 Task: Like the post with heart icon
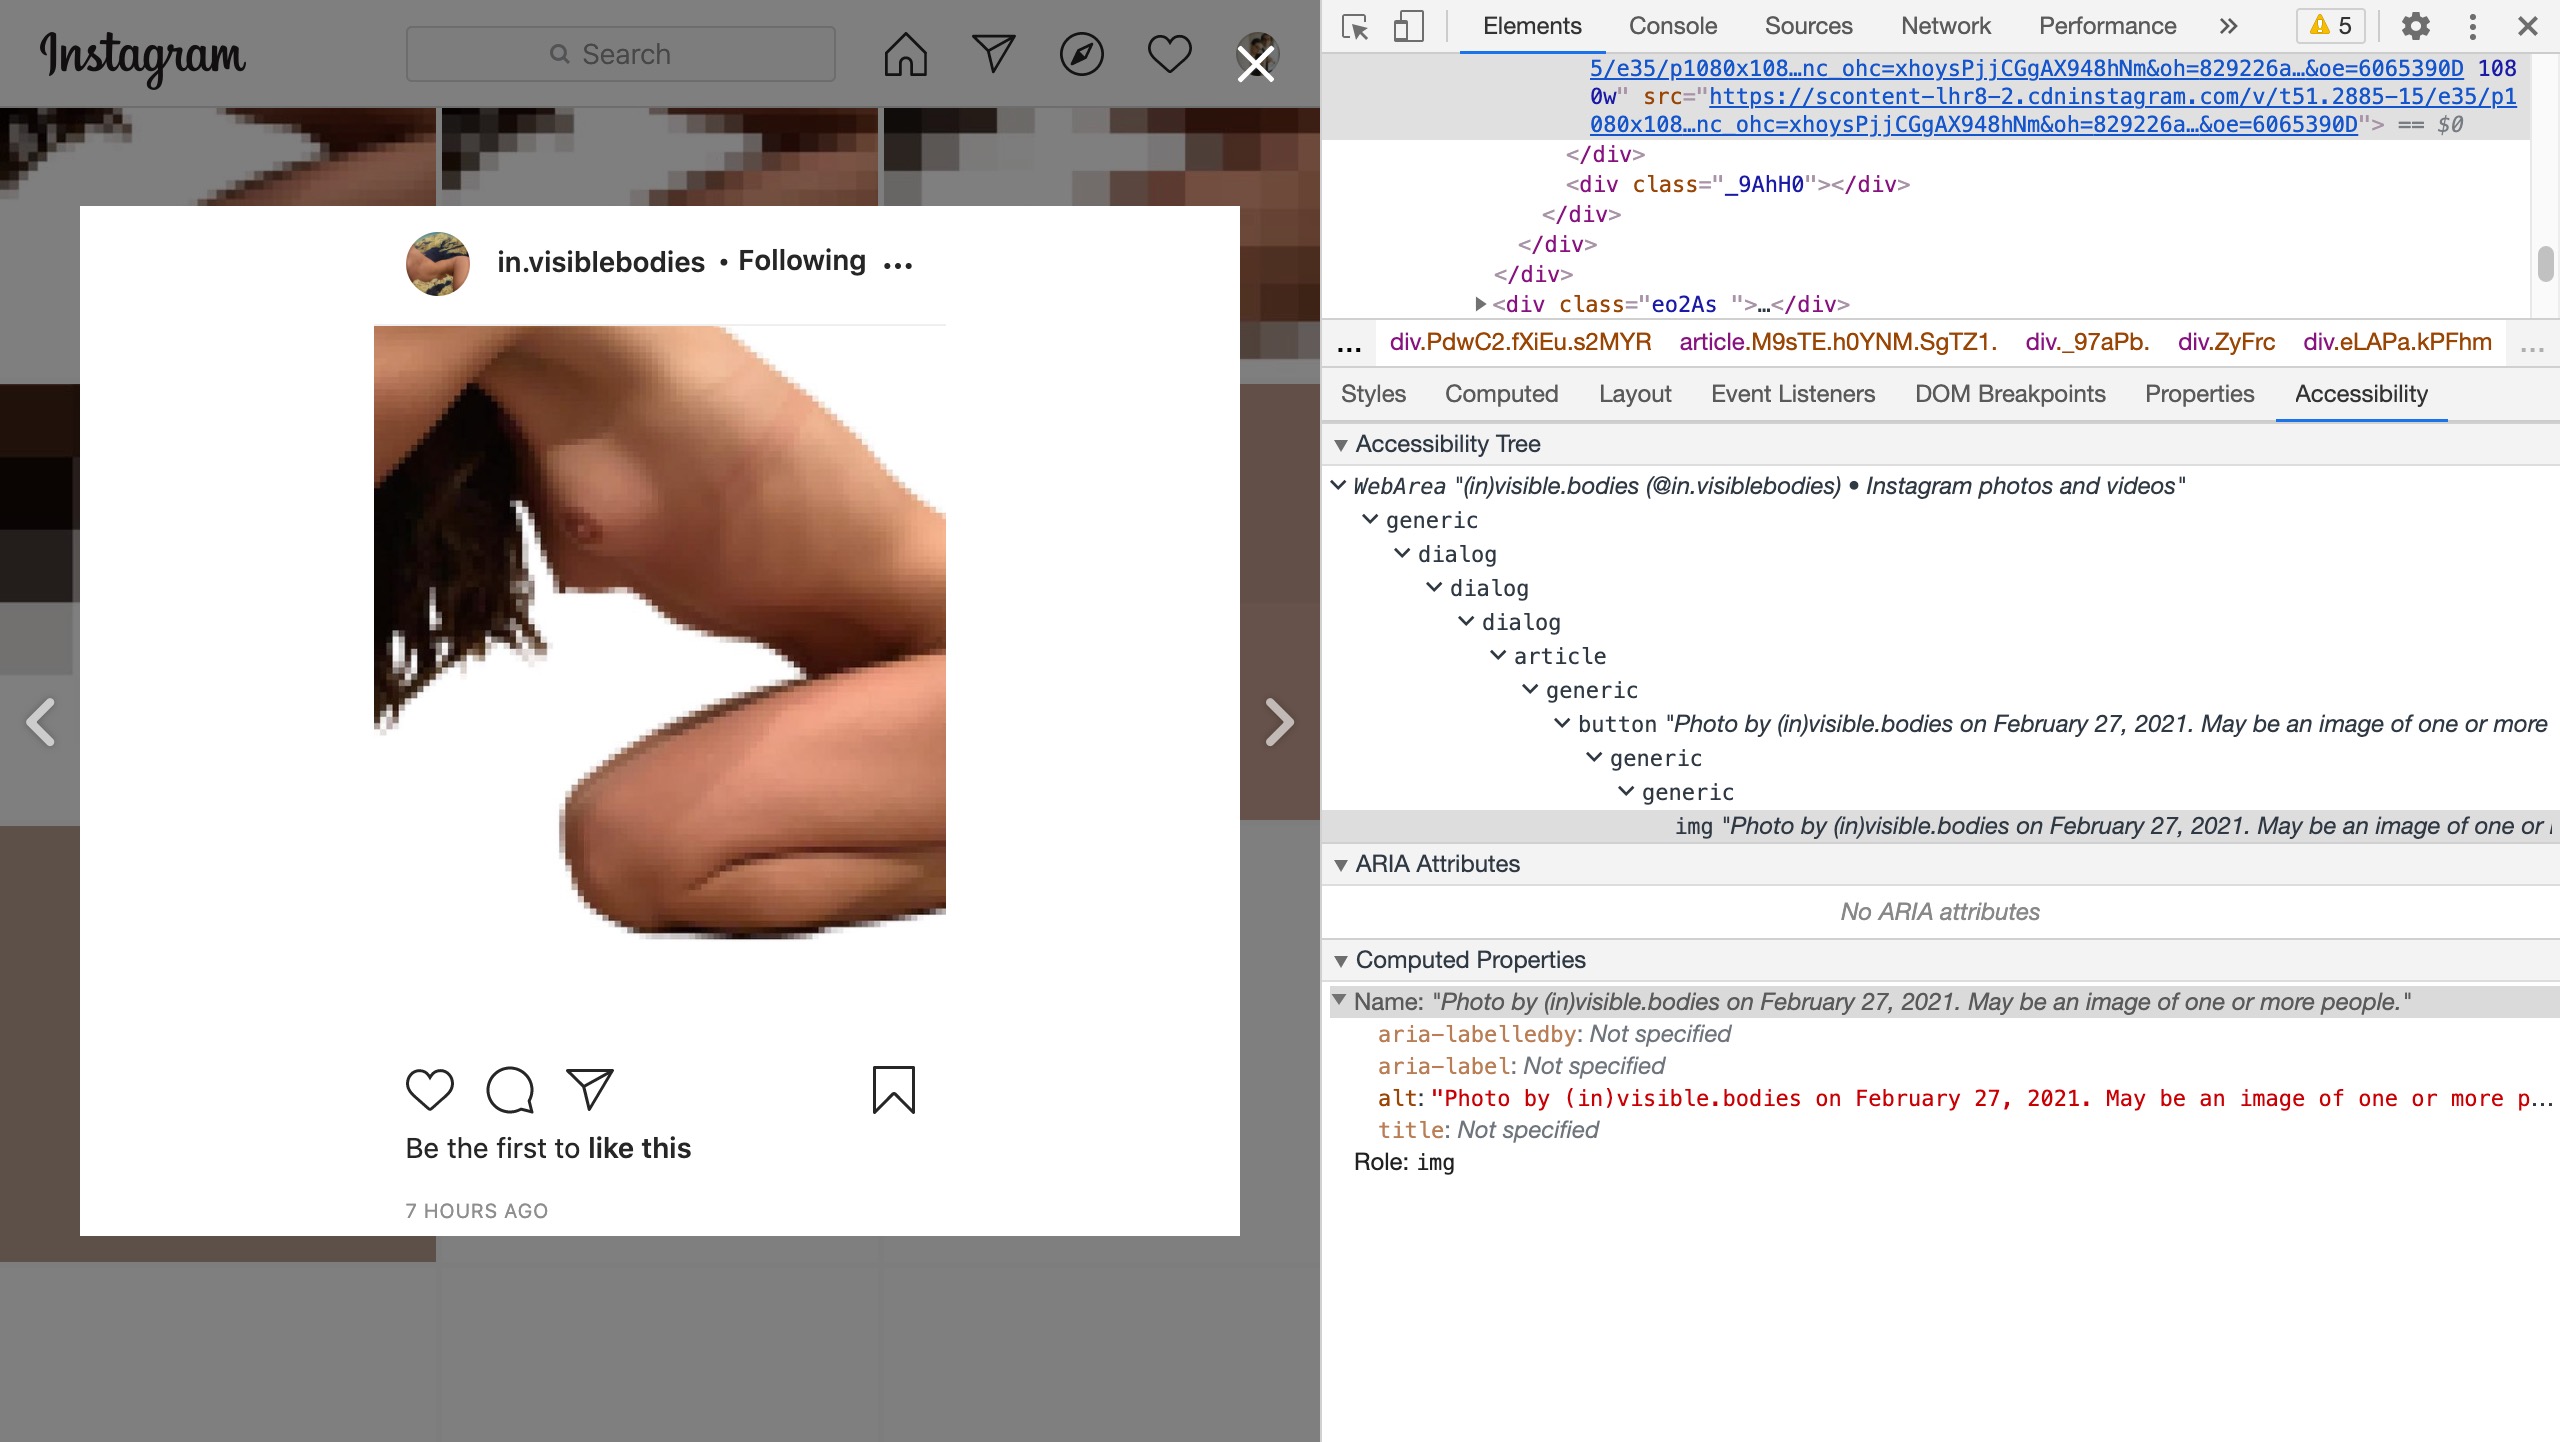(430, 1090)
